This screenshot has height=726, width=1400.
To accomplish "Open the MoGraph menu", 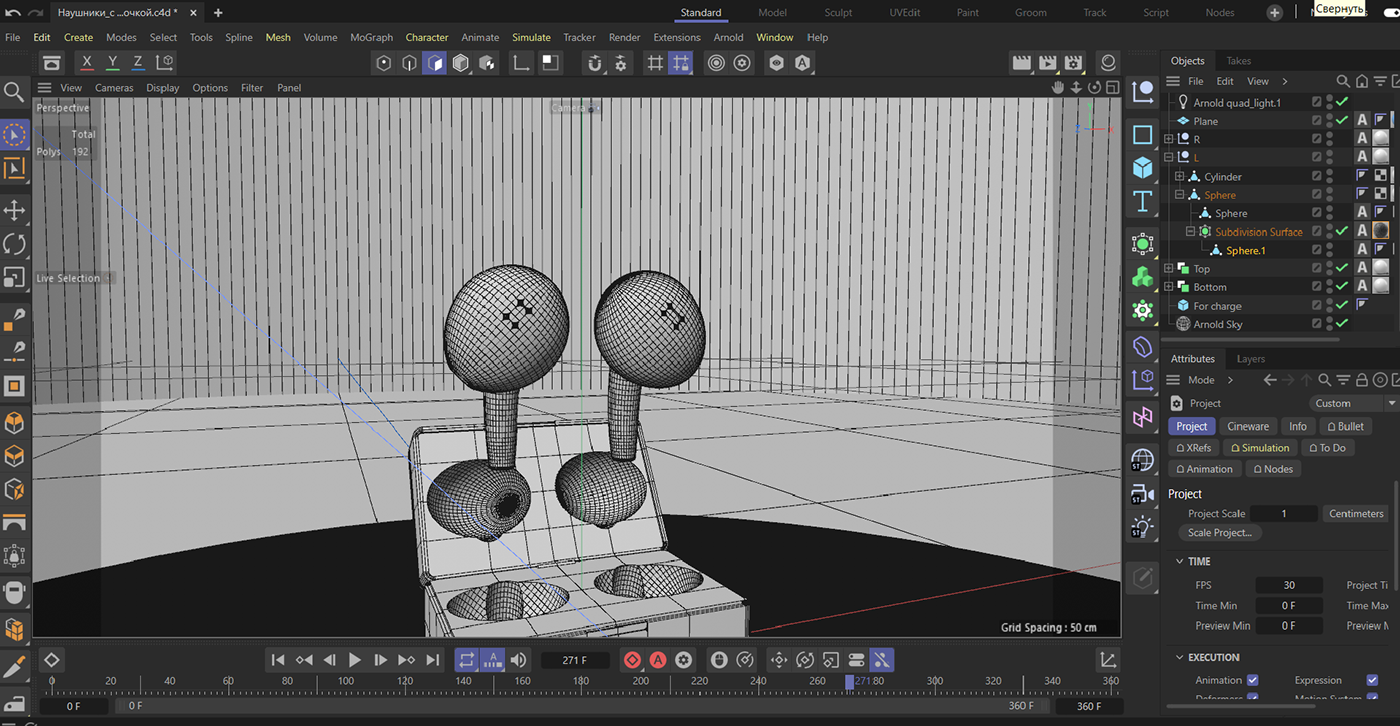I will pyautogui.click(x=371, y=37).
